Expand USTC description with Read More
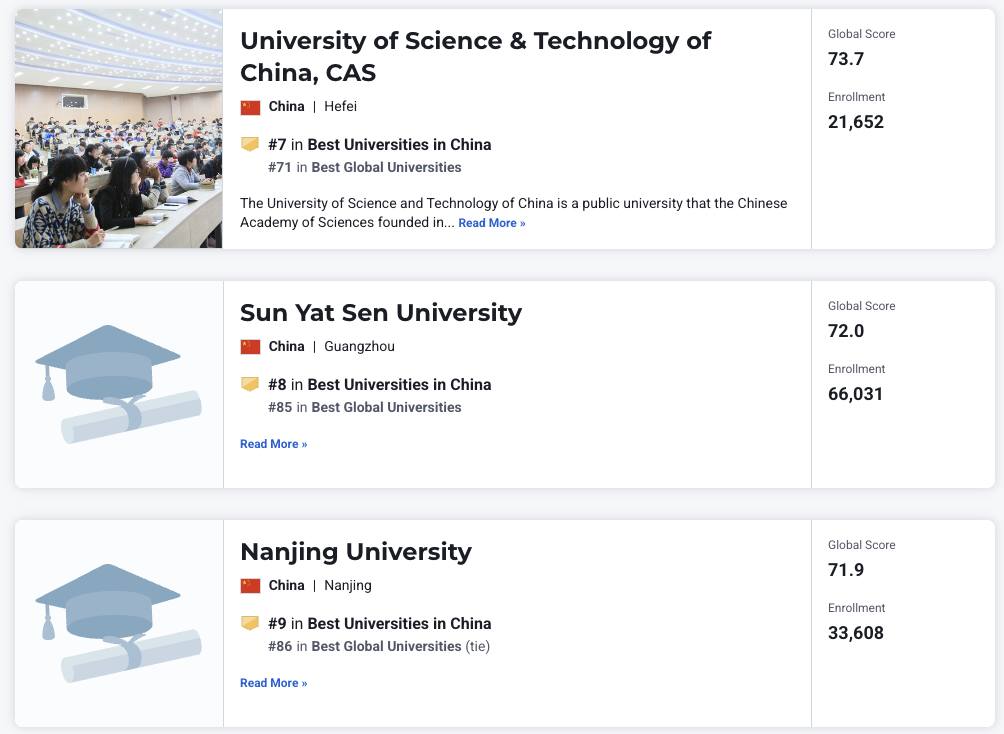Image resolution: width=1004 pixels, height=734 pixels. (x=491, y=223)
